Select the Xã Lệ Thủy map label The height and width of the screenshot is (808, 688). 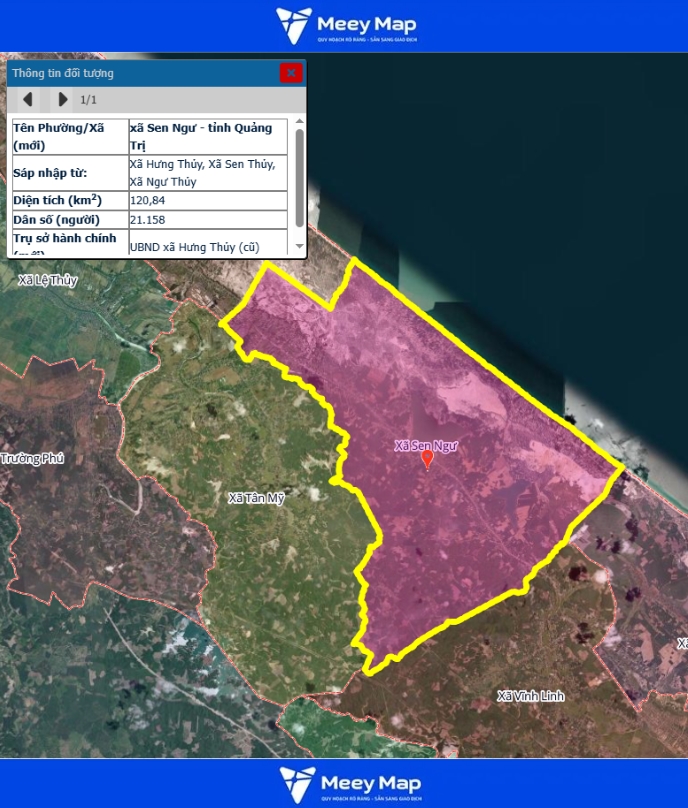(48, 280)
